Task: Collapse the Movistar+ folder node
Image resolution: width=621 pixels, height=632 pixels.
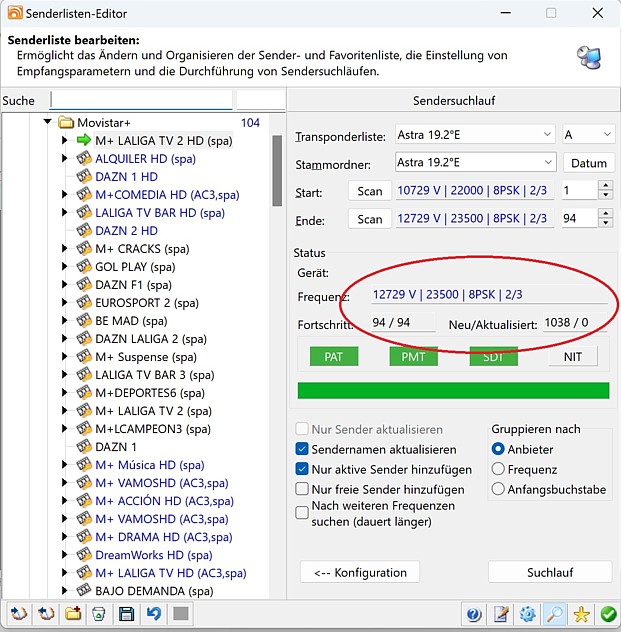Action: (48, 121)
